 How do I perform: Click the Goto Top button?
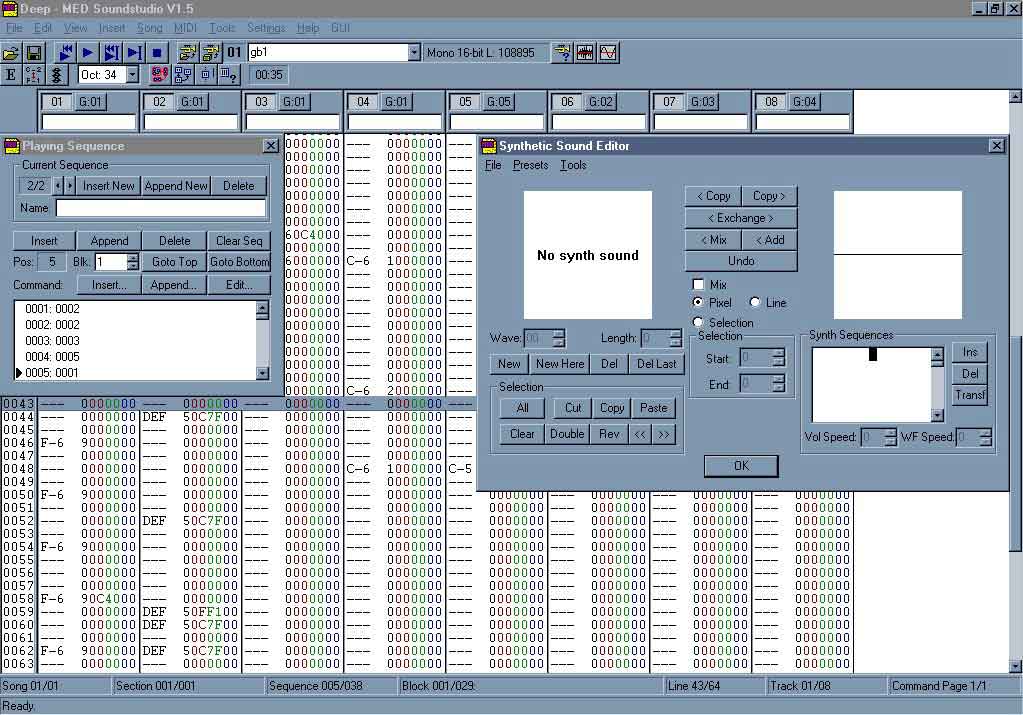point(174,262)
